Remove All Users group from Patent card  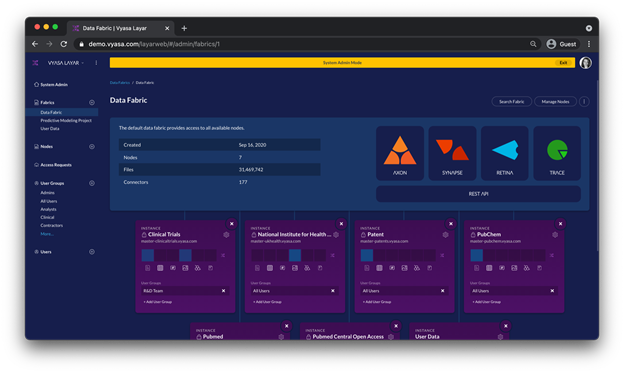click(x=443, y=291)
